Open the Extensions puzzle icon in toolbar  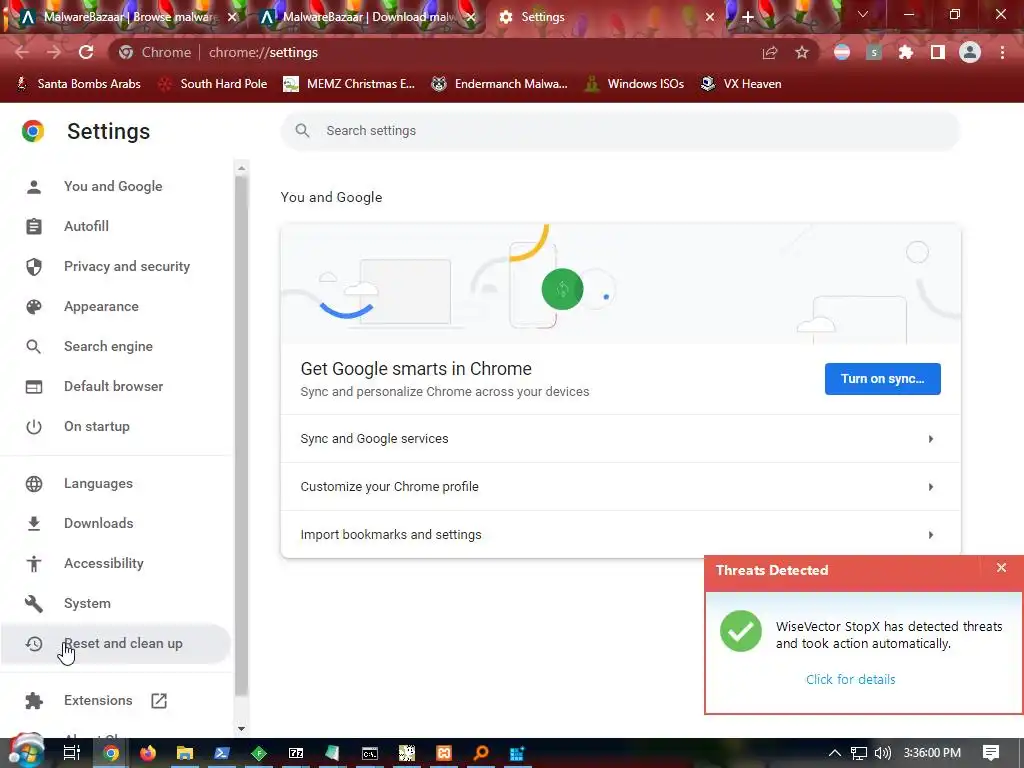[x=906, y=52]
